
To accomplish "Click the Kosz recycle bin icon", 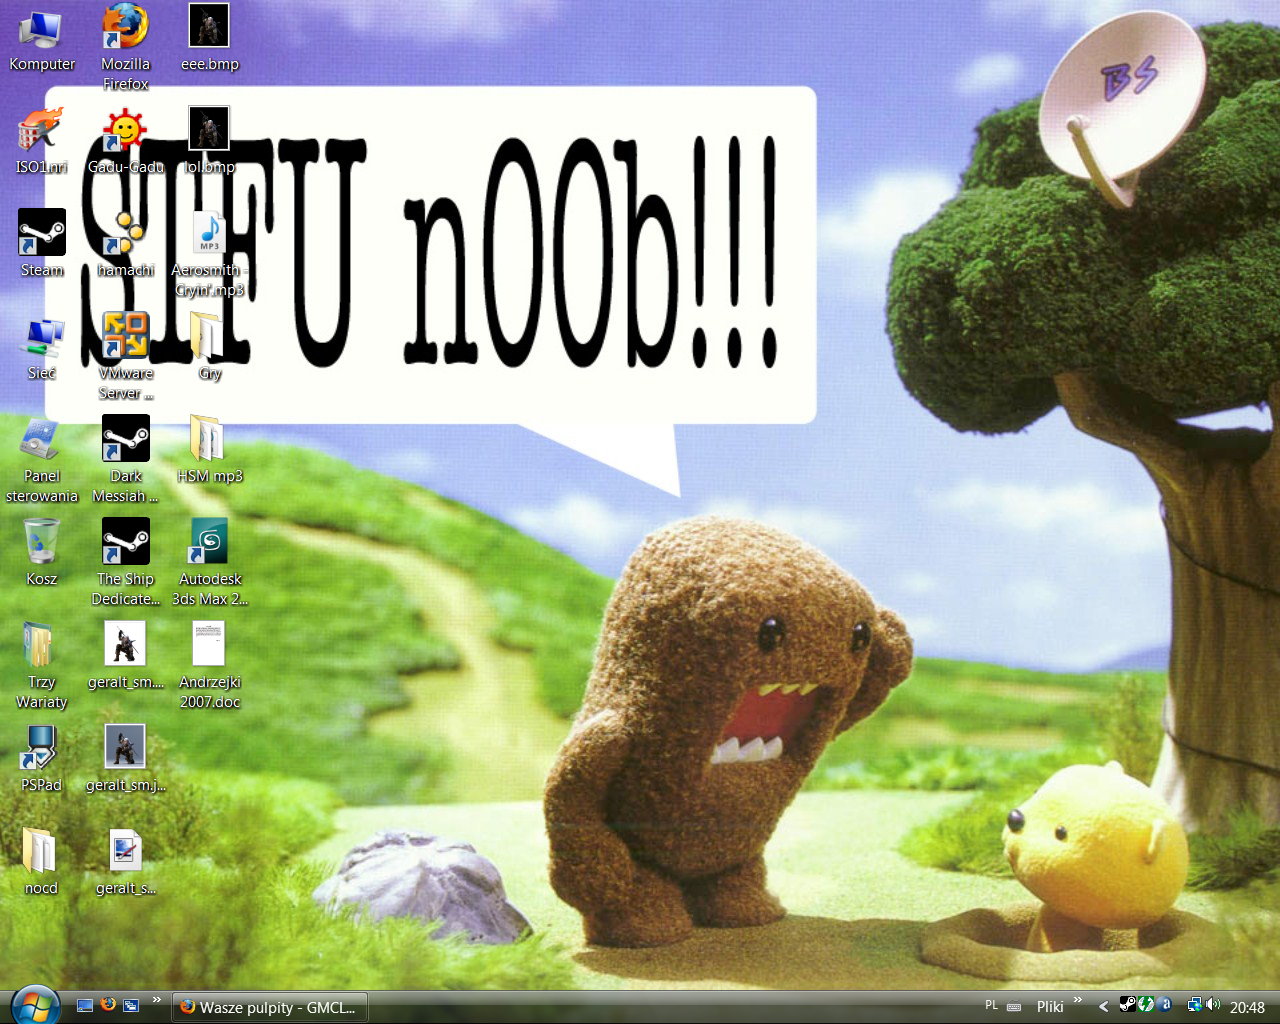I will (42, 542).
